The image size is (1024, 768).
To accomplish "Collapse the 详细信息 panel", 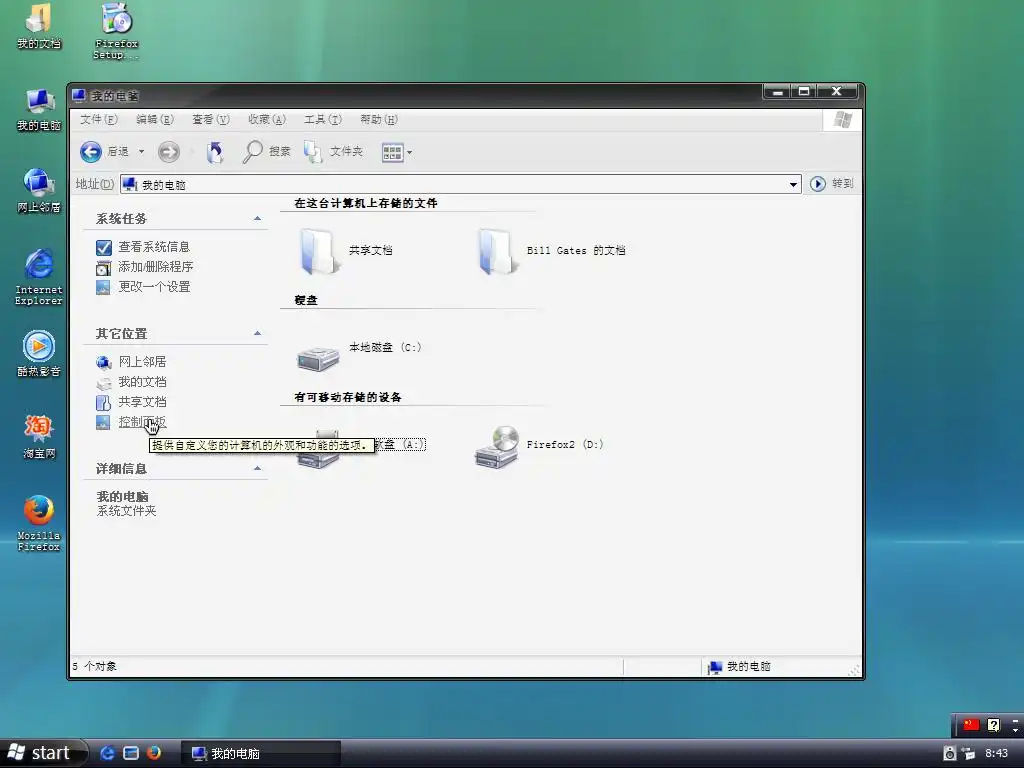I will (x=257, y=468).
